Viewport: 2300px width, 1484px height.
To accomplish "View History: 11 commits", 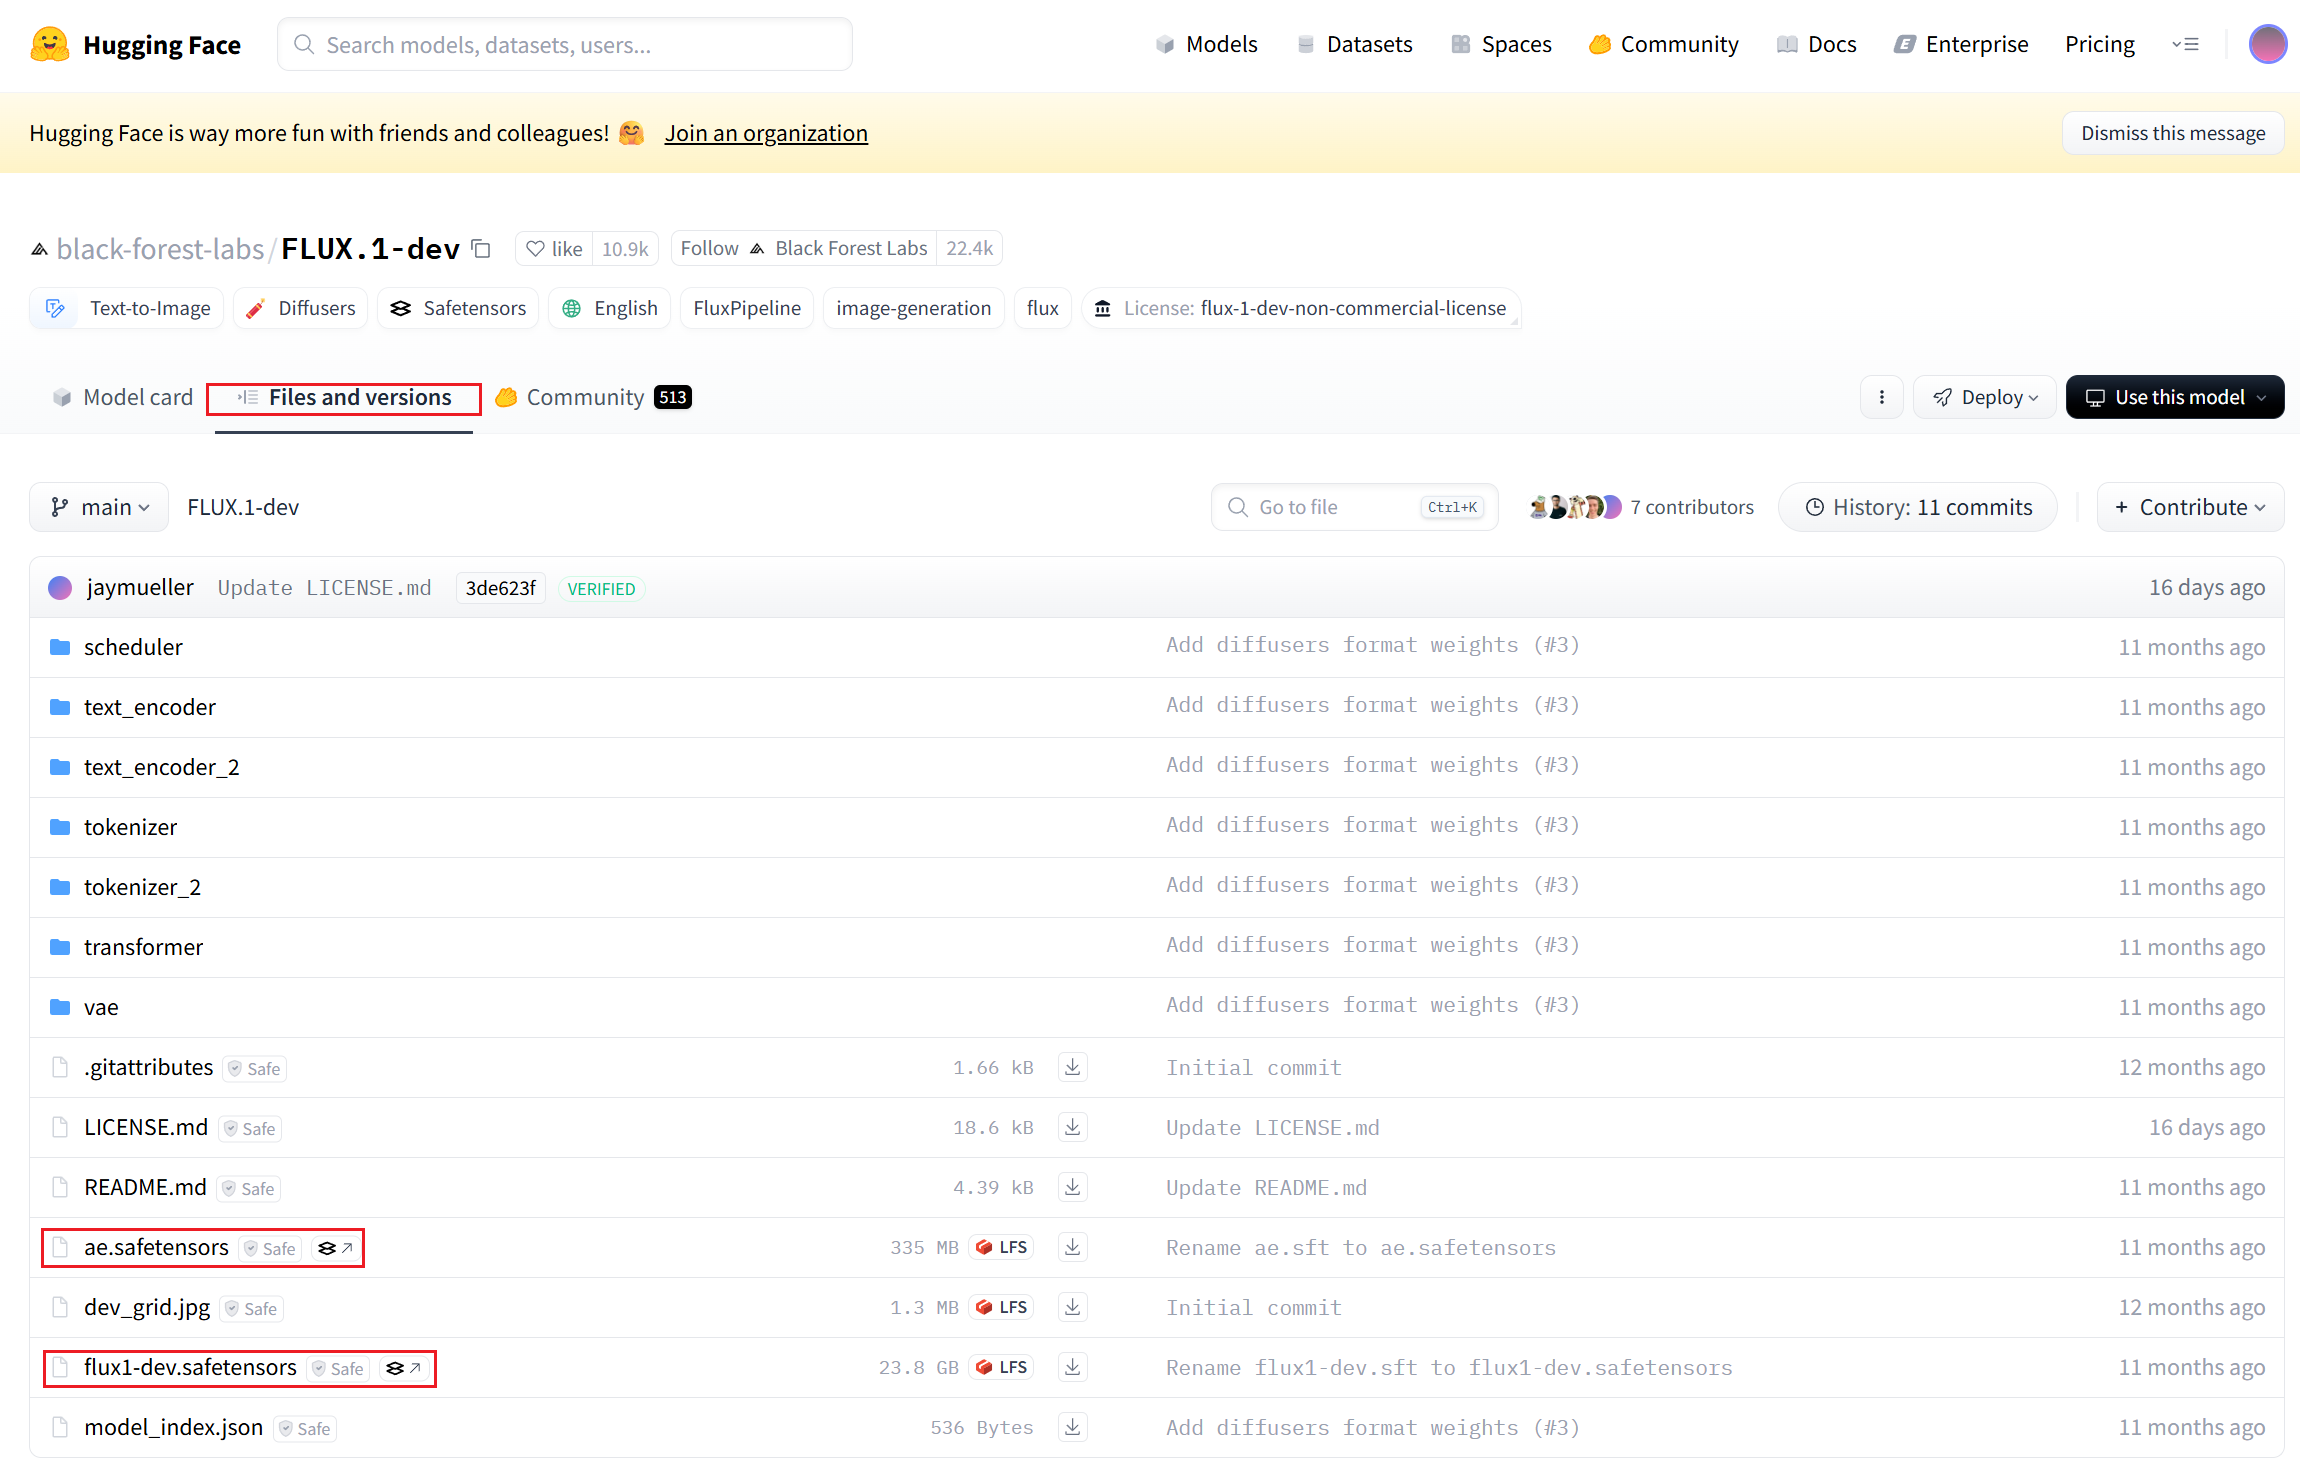I will pos(1918,507).
